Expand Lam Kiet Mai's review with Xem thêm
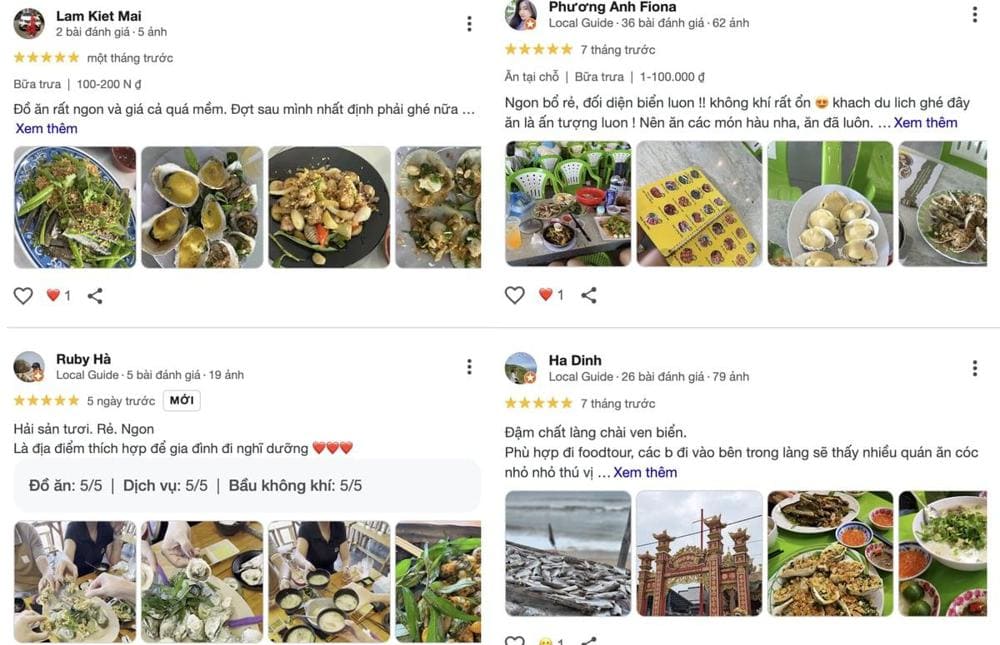This screenshot has height=645, width=1000. 46,128
